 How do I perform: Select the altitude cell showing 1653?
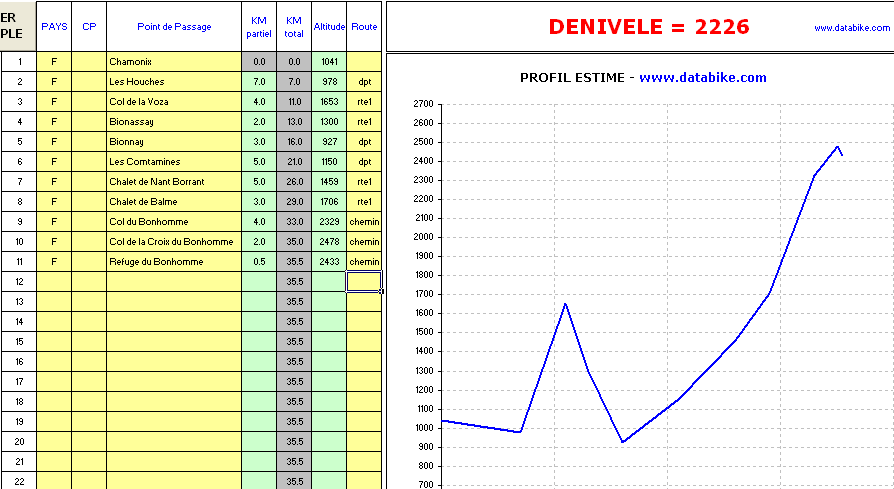pos(329,102)
